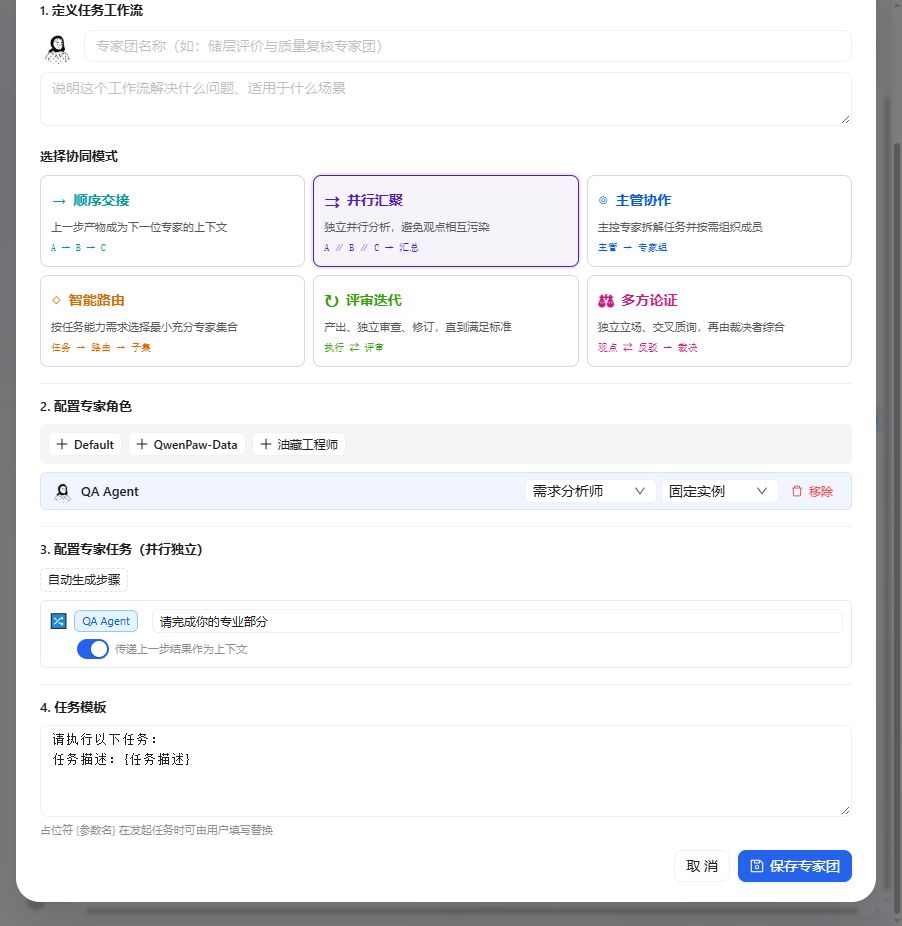Click '产出、独立审查、修订，直到满足标准' description
Screen dimensions: 902x926
(418, 327)
